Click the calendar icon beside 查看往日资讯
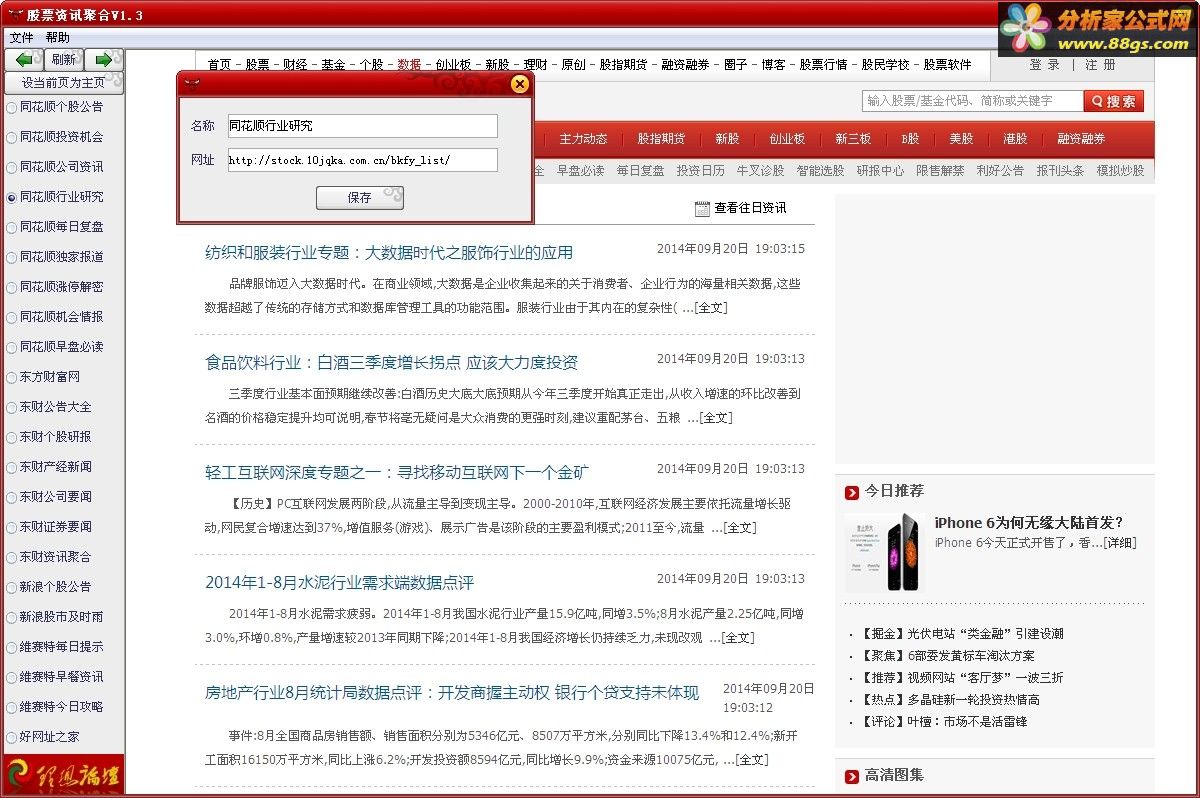This screenshot has height=798, width=1200. (x=702, y=208)
